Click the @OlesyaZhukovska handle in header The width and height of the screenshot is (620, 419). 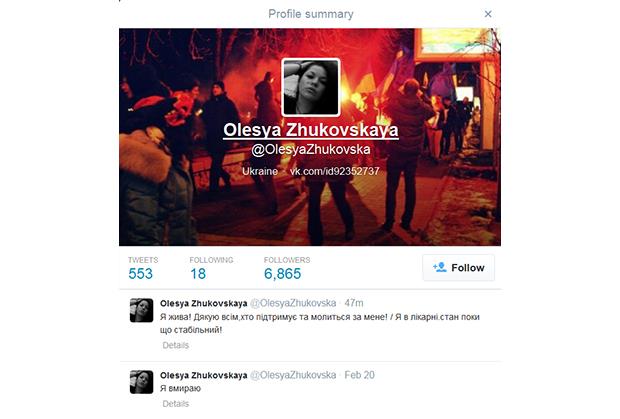point(311,149)
